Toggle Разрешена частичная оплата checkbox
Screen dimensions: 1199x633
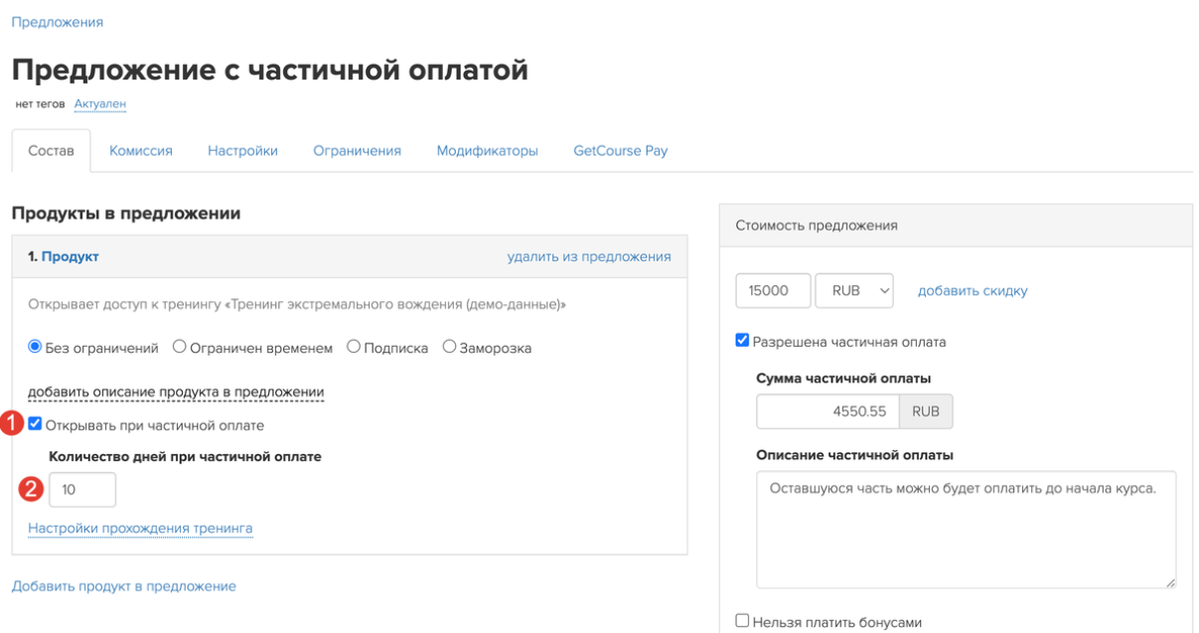(x=742, y=340)
